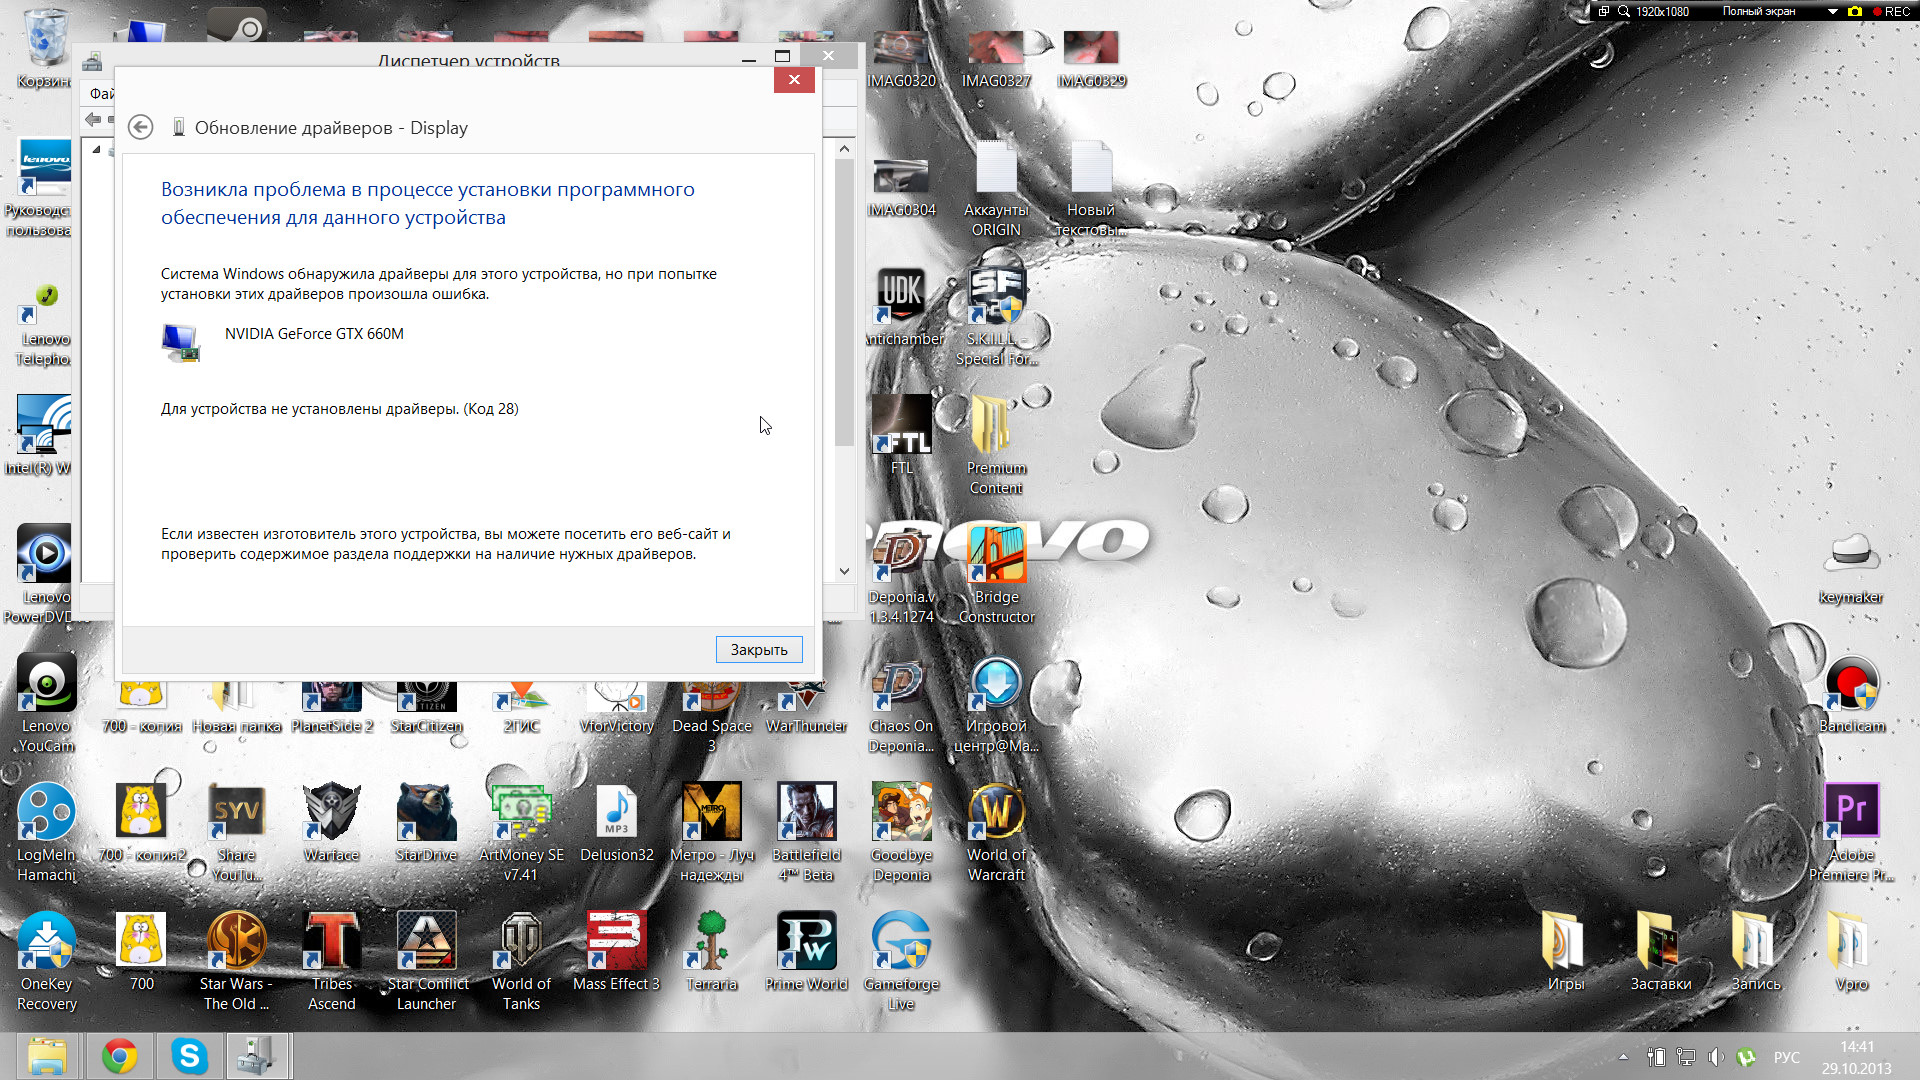Open the Terraria desktop shortcut

tap(711, 942)
